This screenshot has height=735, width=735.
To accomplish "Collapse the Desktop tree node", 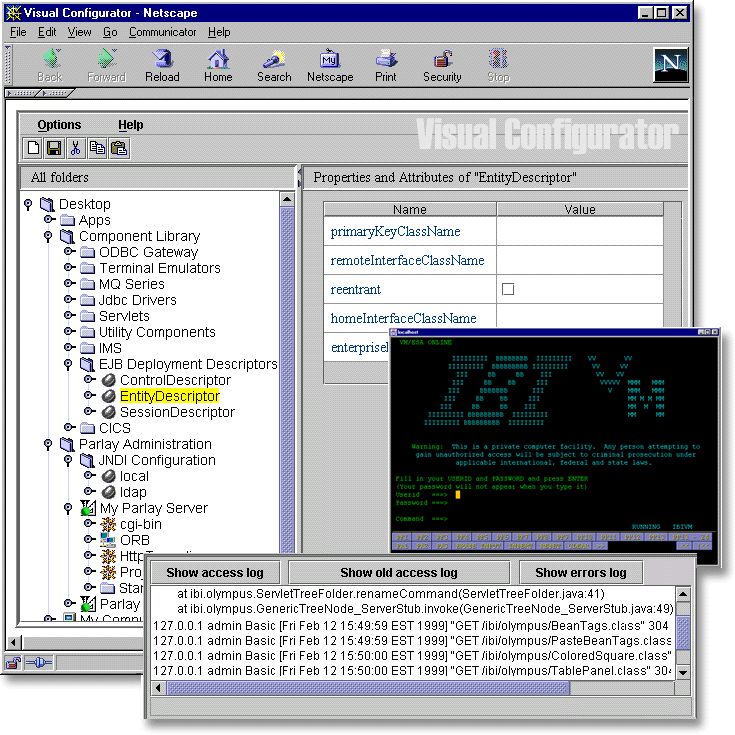I will point(28,204).
